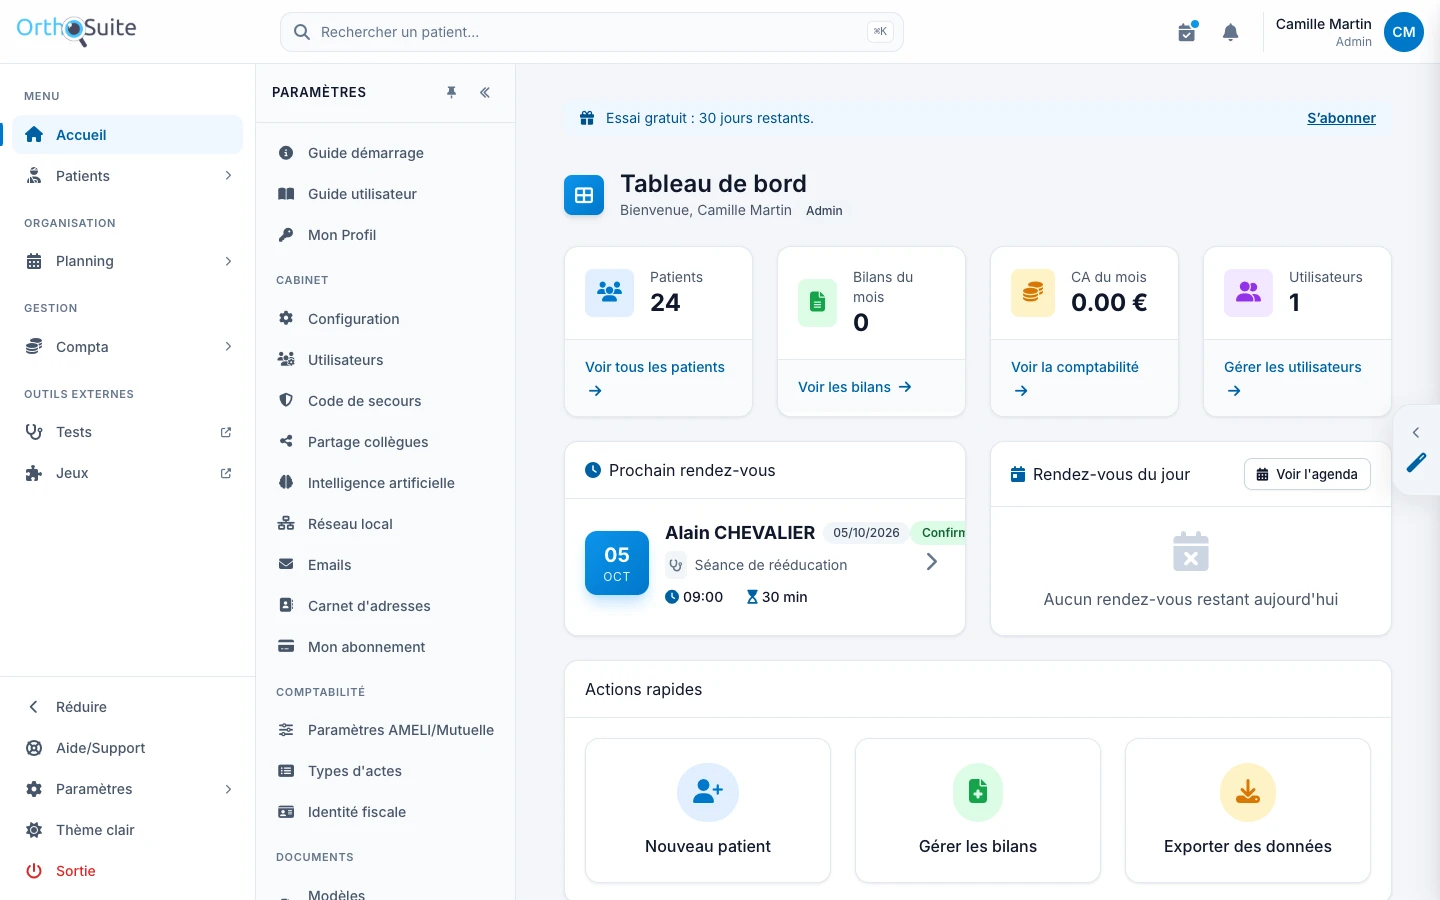Expand the Compta menu chevron
The image size is (1440, 900).
(228, 347)
